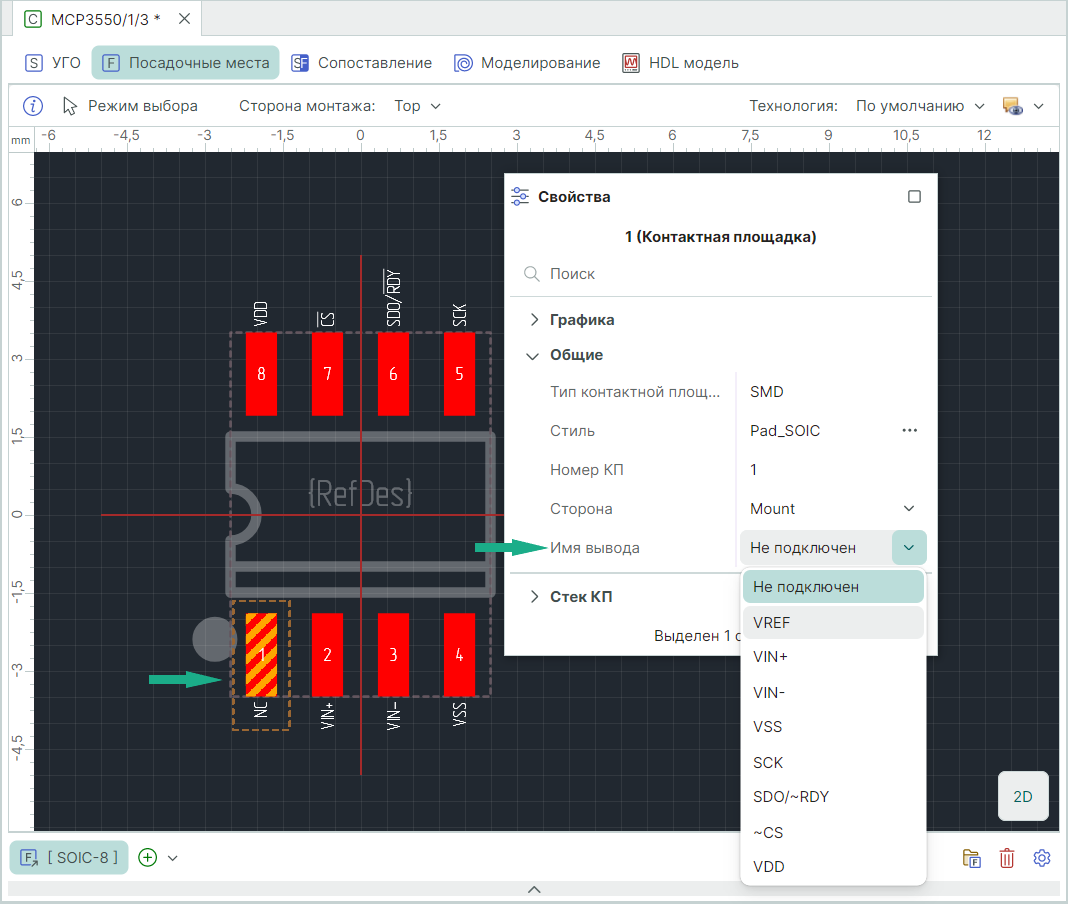Click the info icon in the toolbar

coord(33,106)
